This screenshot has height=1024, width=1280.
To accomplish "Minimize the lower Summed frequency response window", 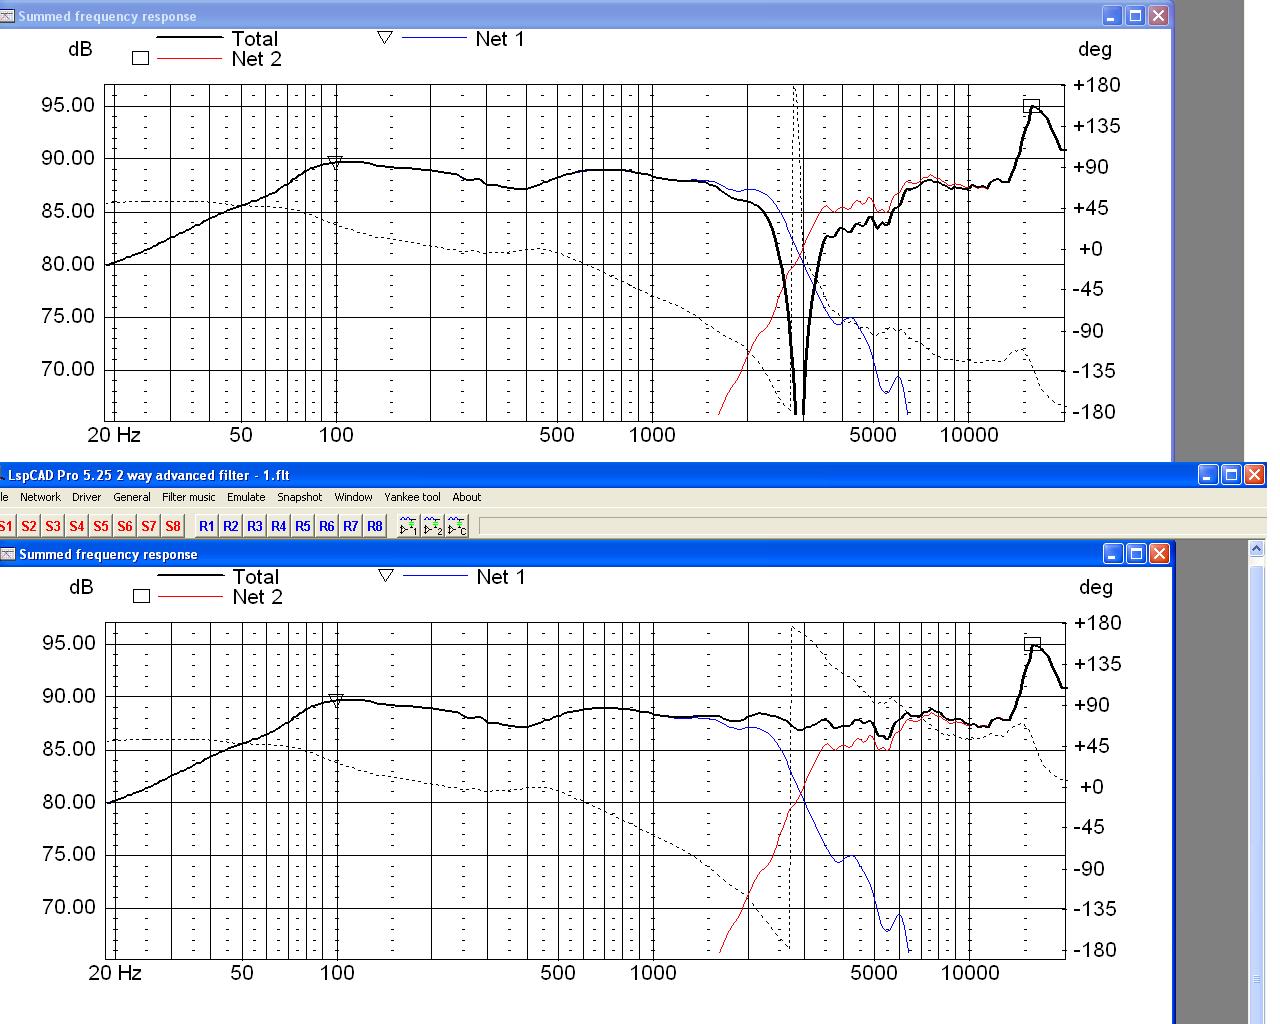I will pos(1114,553).
